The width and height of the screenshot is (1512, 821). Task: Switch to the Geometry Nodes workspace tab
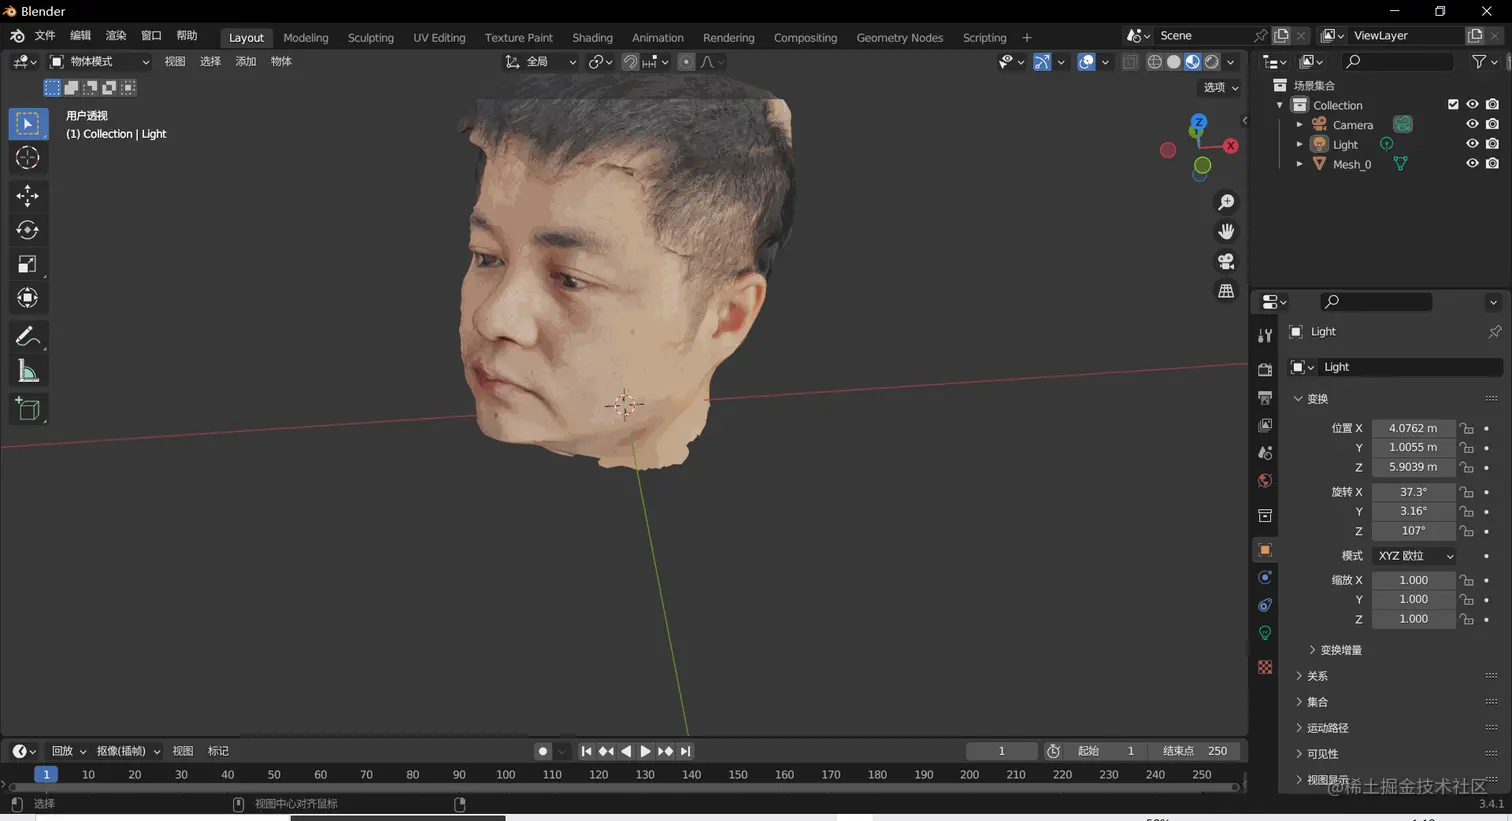[x=899, y=38]
